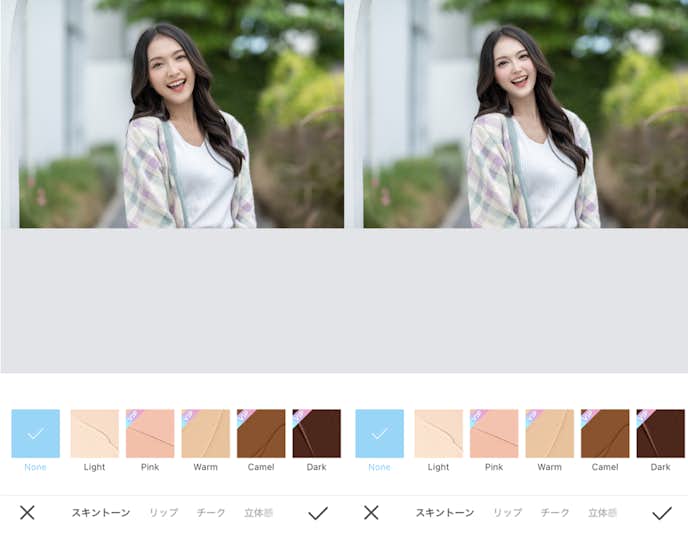Apply Warm skin tone in left editor
Image resolution: width=688 pixels, height=535 pixels.
point(205,434)
